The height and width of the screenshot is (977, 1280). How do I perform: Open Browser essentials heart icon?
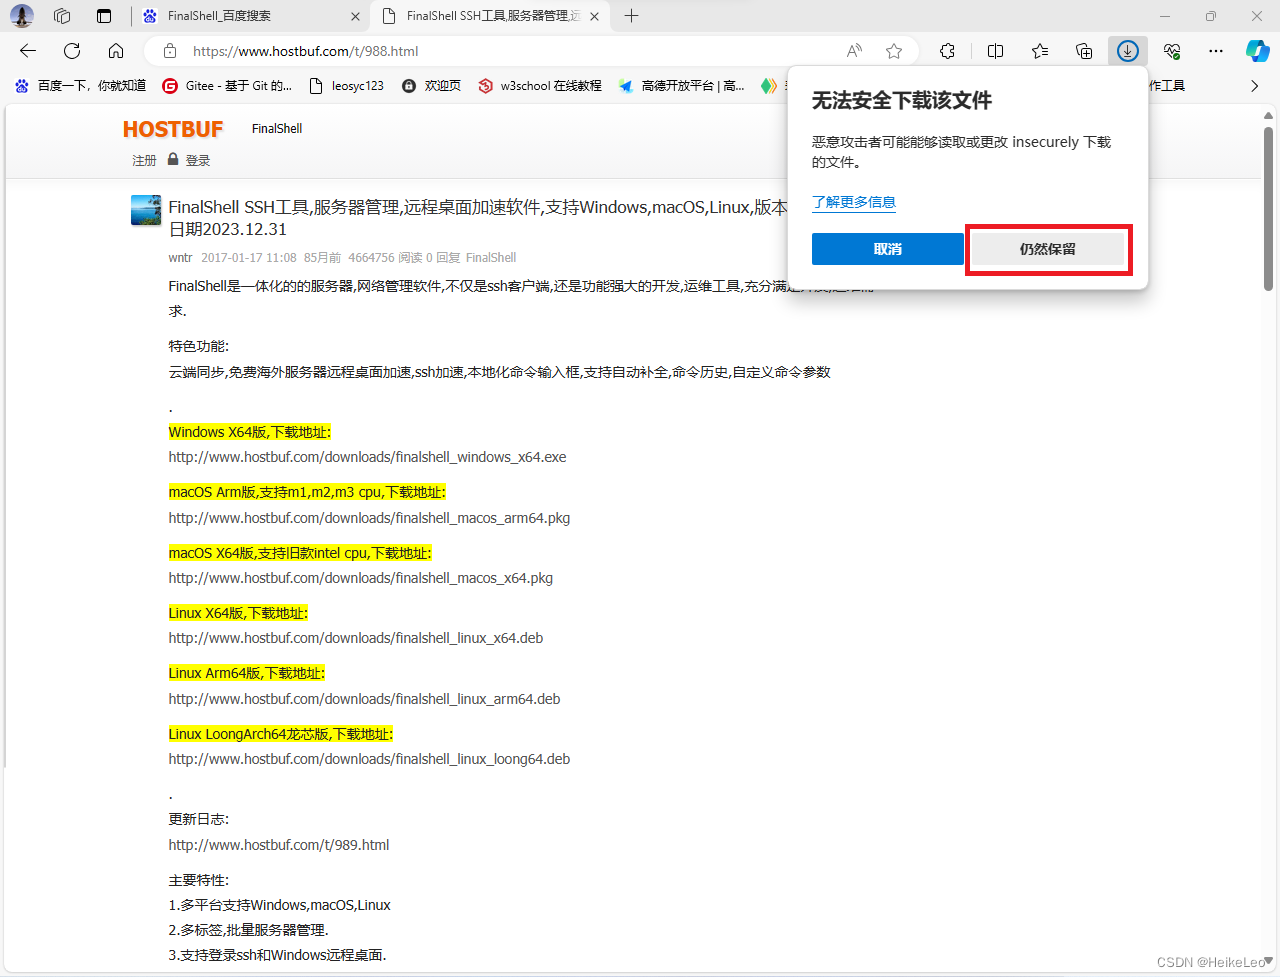point(1172,51)
